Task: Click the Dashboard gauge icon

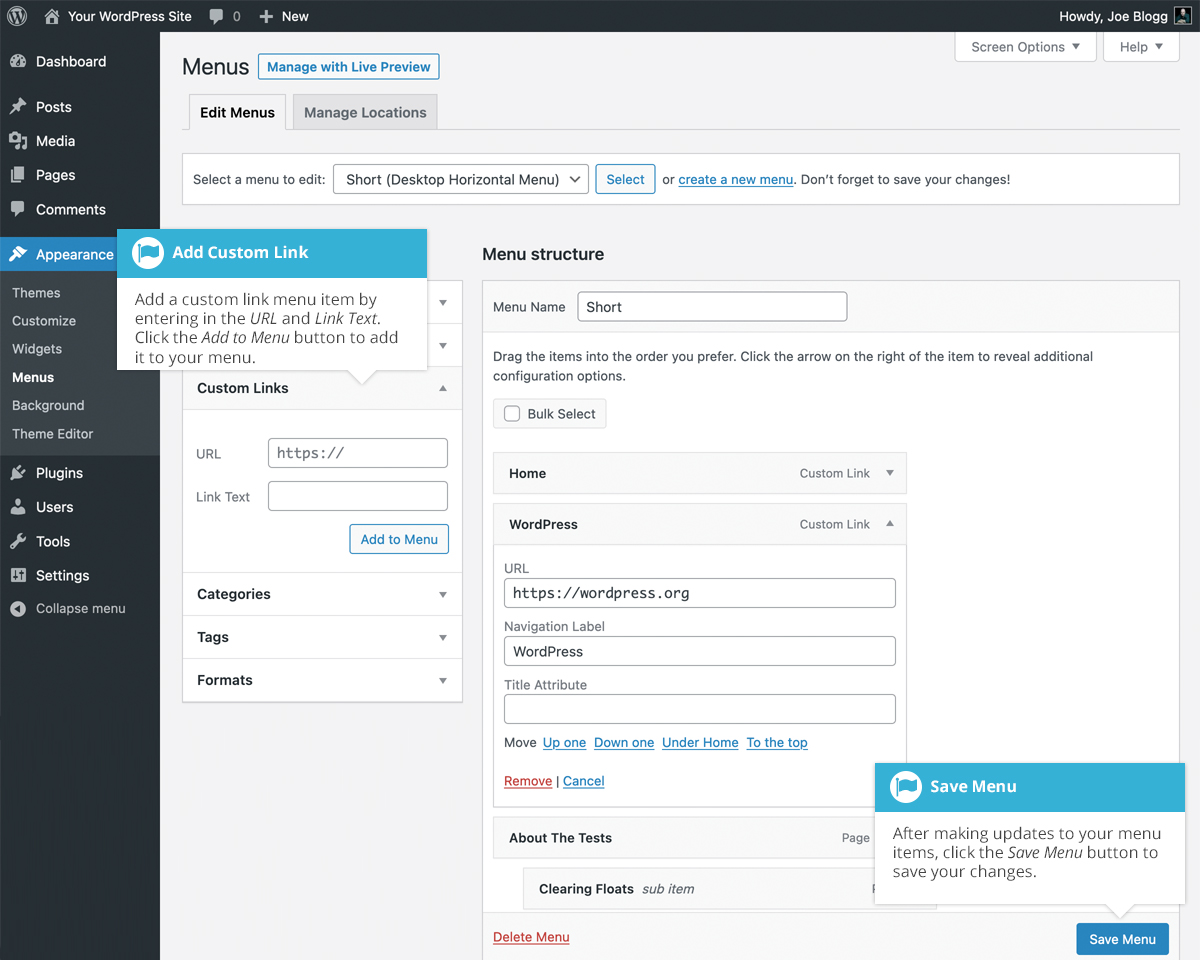Action: (18, 61)
